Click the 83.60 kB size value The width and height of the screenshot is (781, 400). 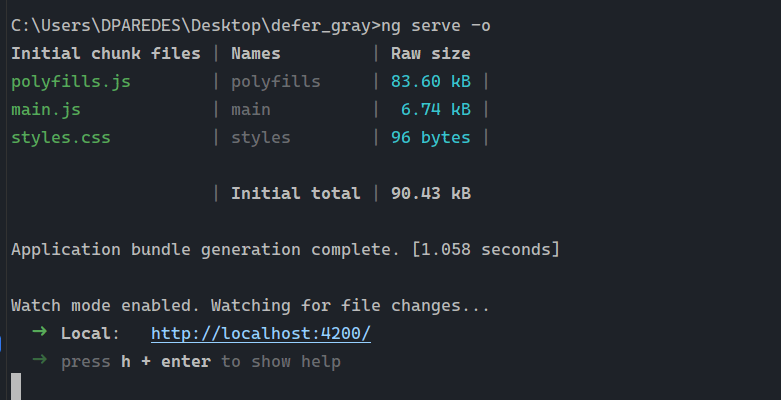(430, 81)
